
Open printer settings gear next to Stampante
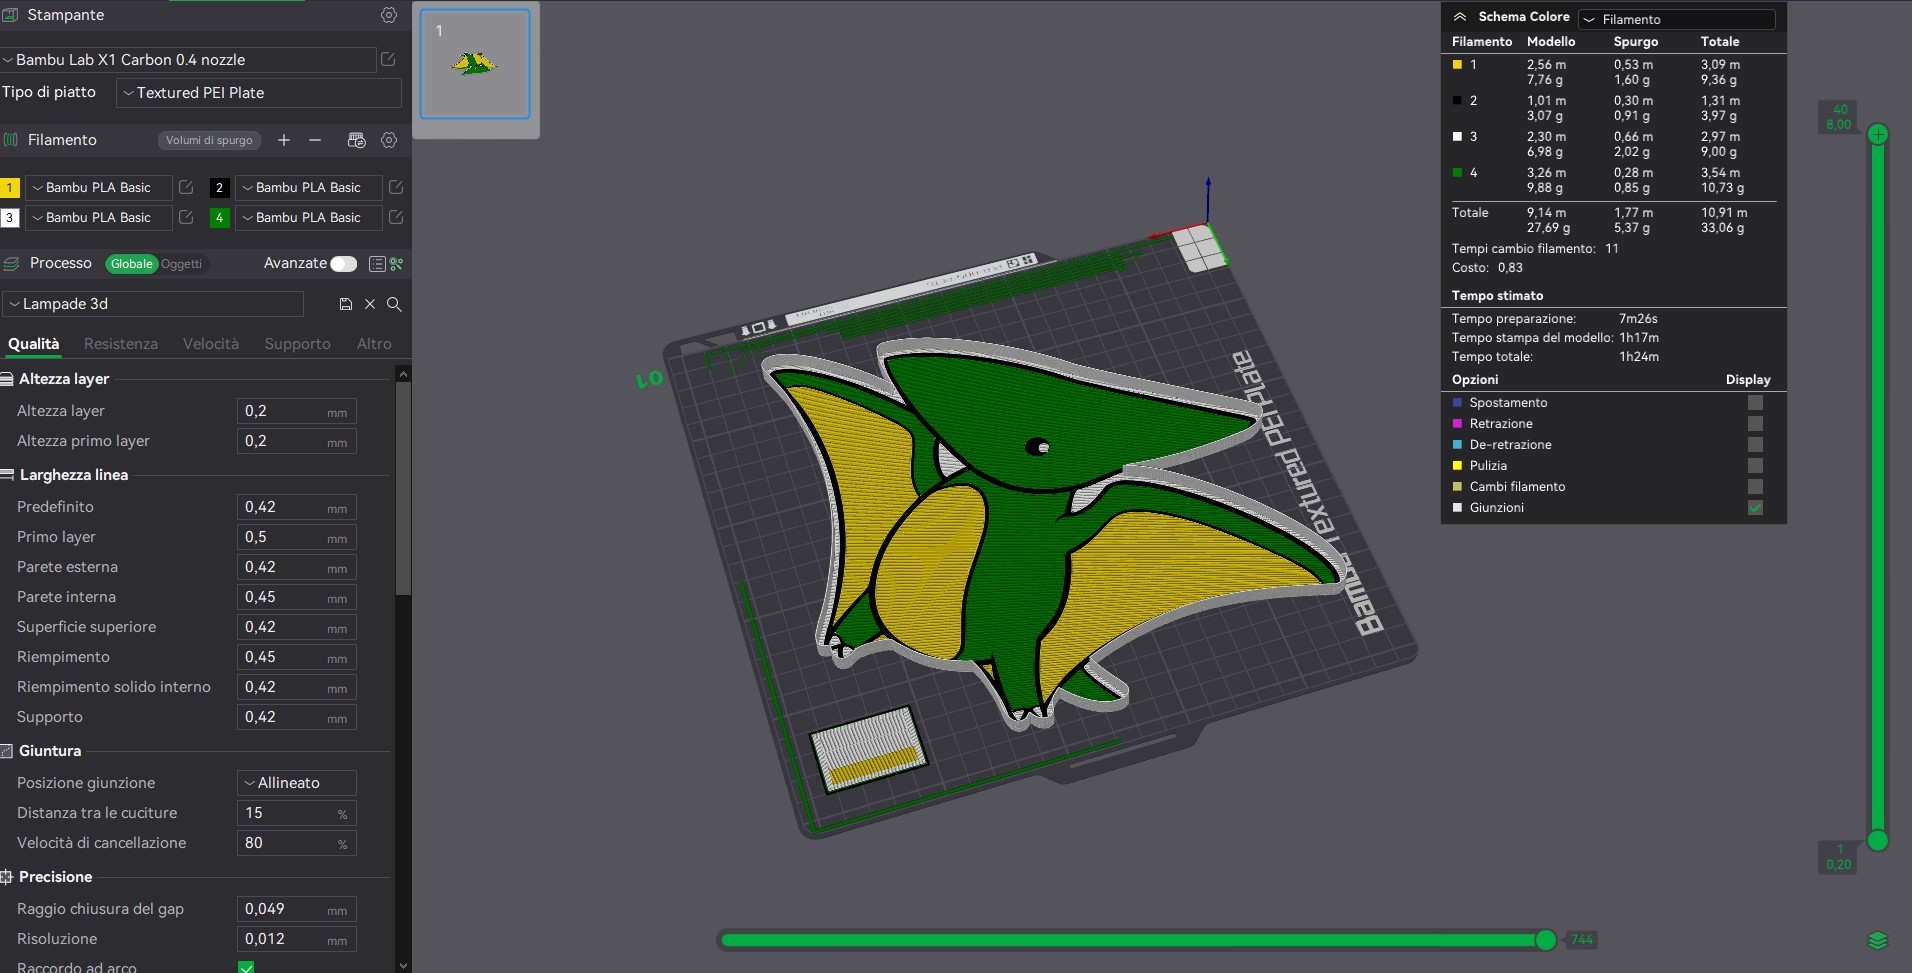389,15
